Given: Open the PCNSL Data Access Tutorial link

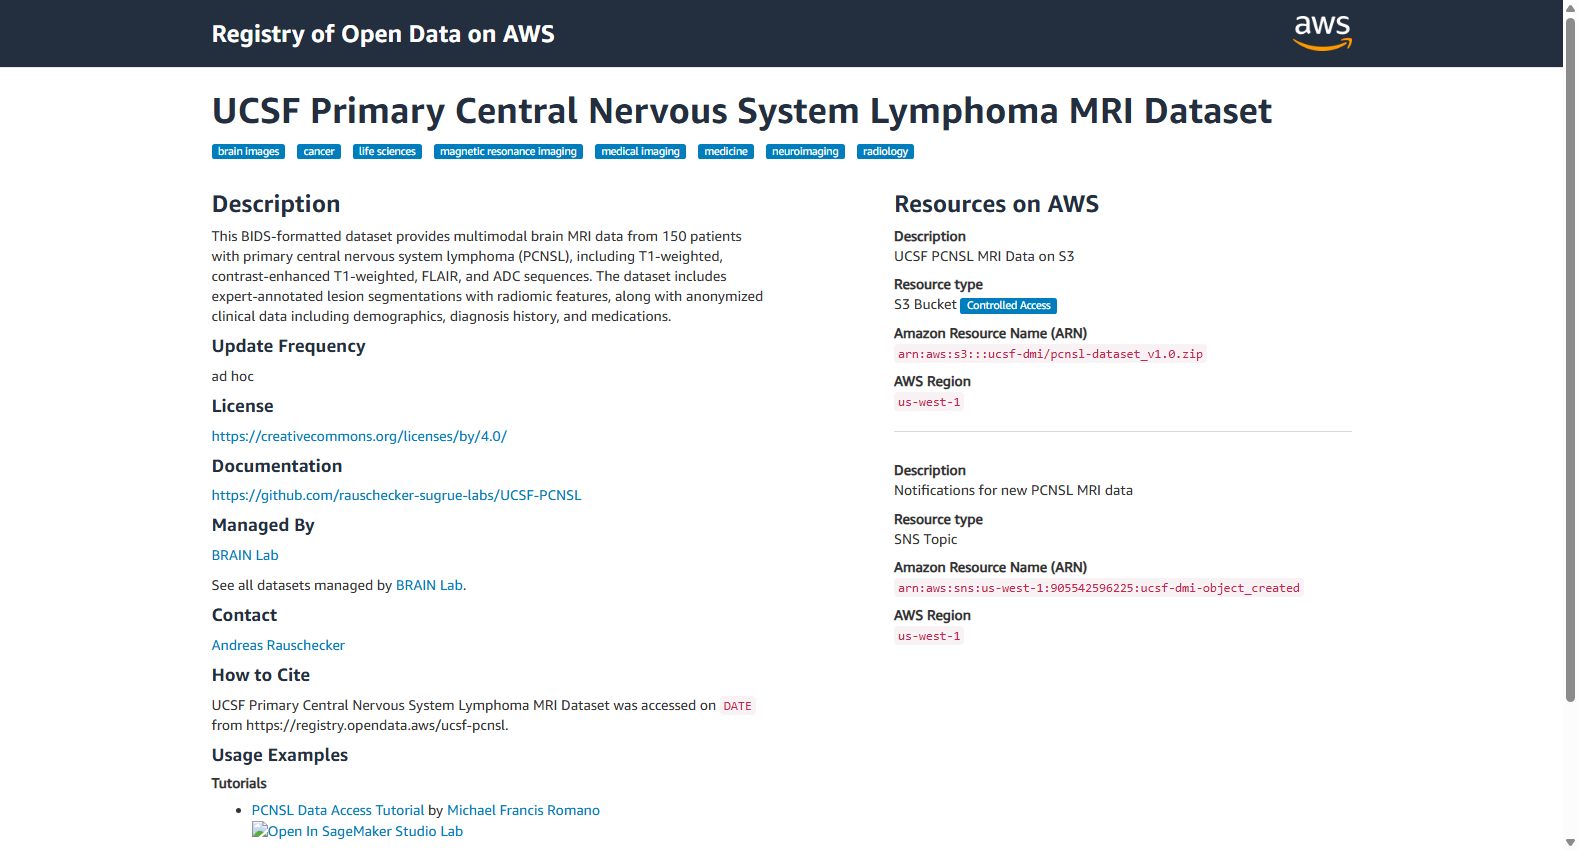Looking at the screenshot, I should (x=338, y=810).
